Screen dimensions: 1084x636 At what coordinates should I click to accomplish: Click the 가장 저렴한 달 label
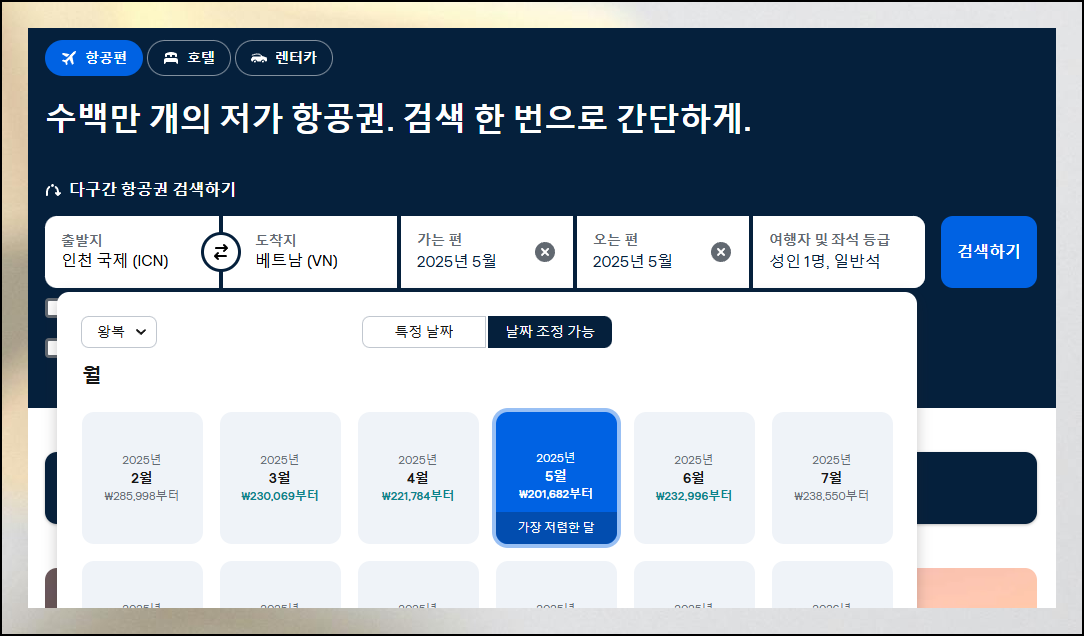click(x=556, y=527)
